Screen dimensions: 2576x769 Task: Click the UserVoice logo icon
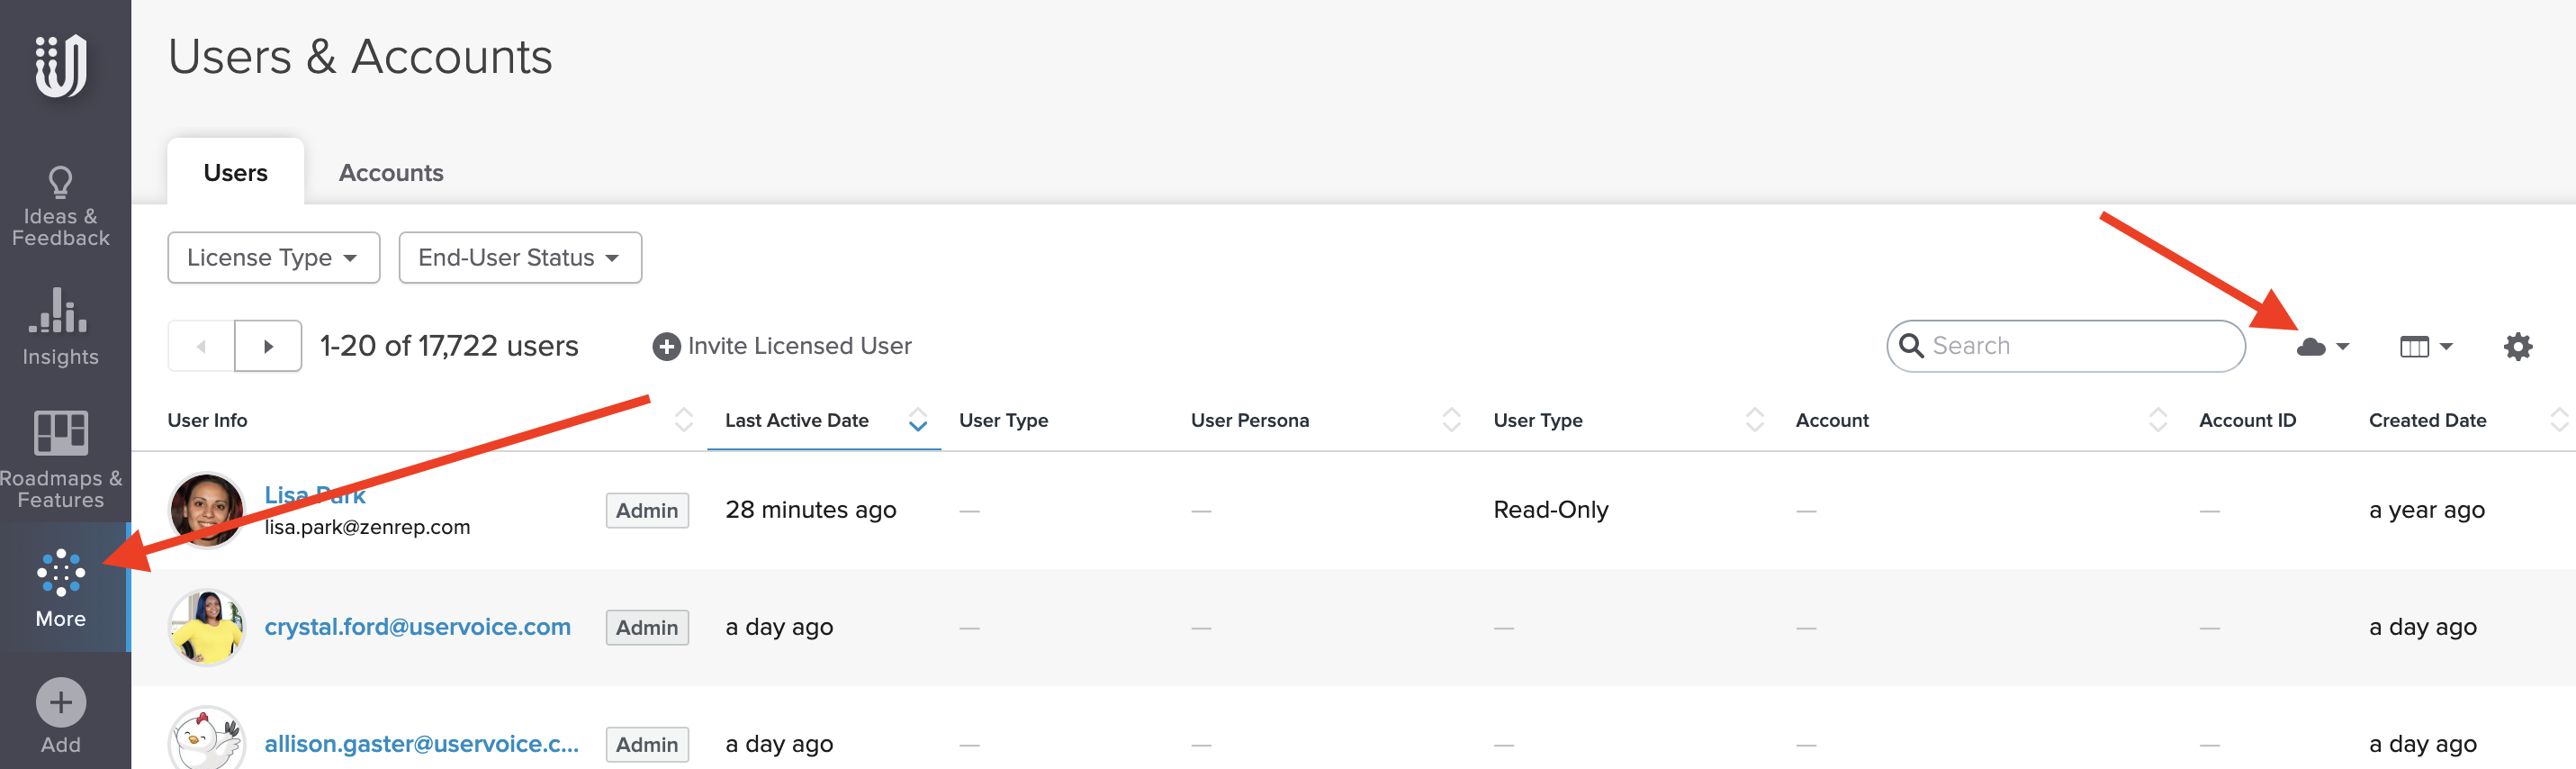pos(61,65)
